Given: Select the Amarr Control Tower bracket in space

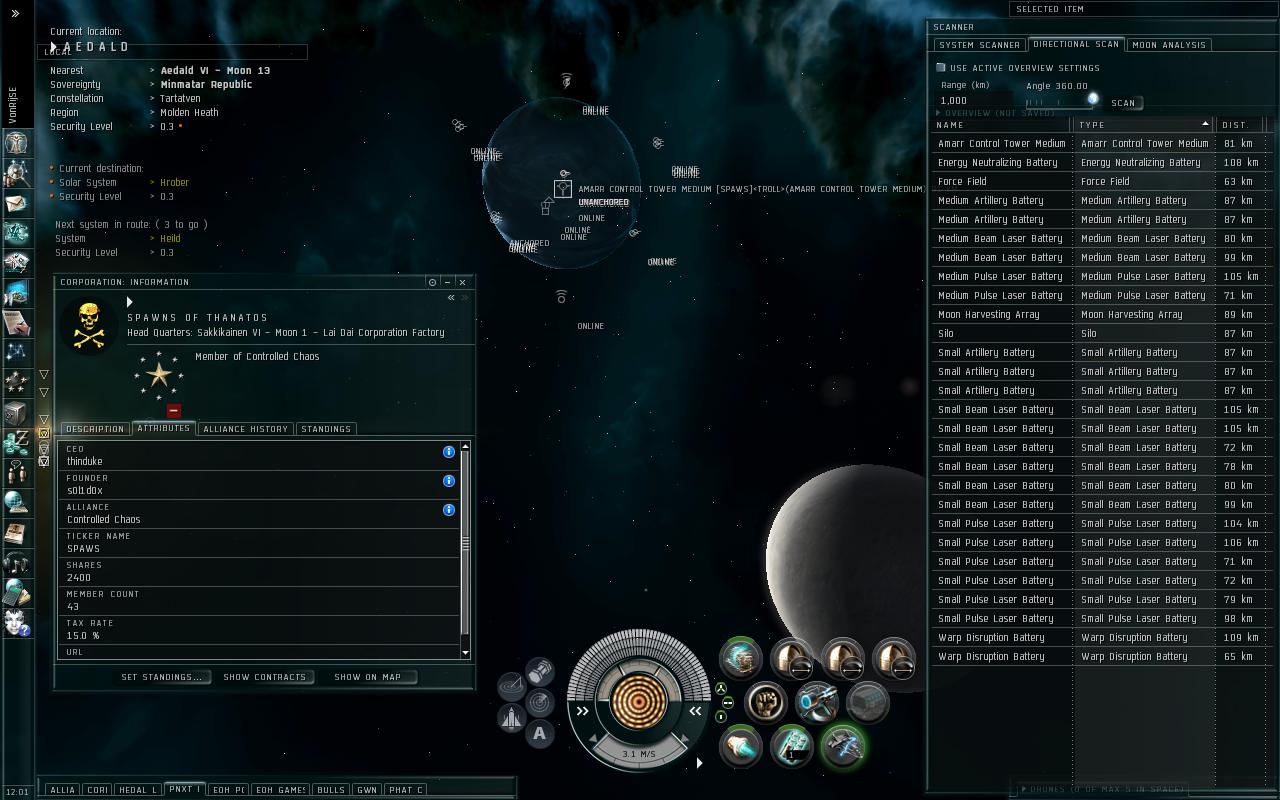Looking at the screenshot, I should point(563,189).
